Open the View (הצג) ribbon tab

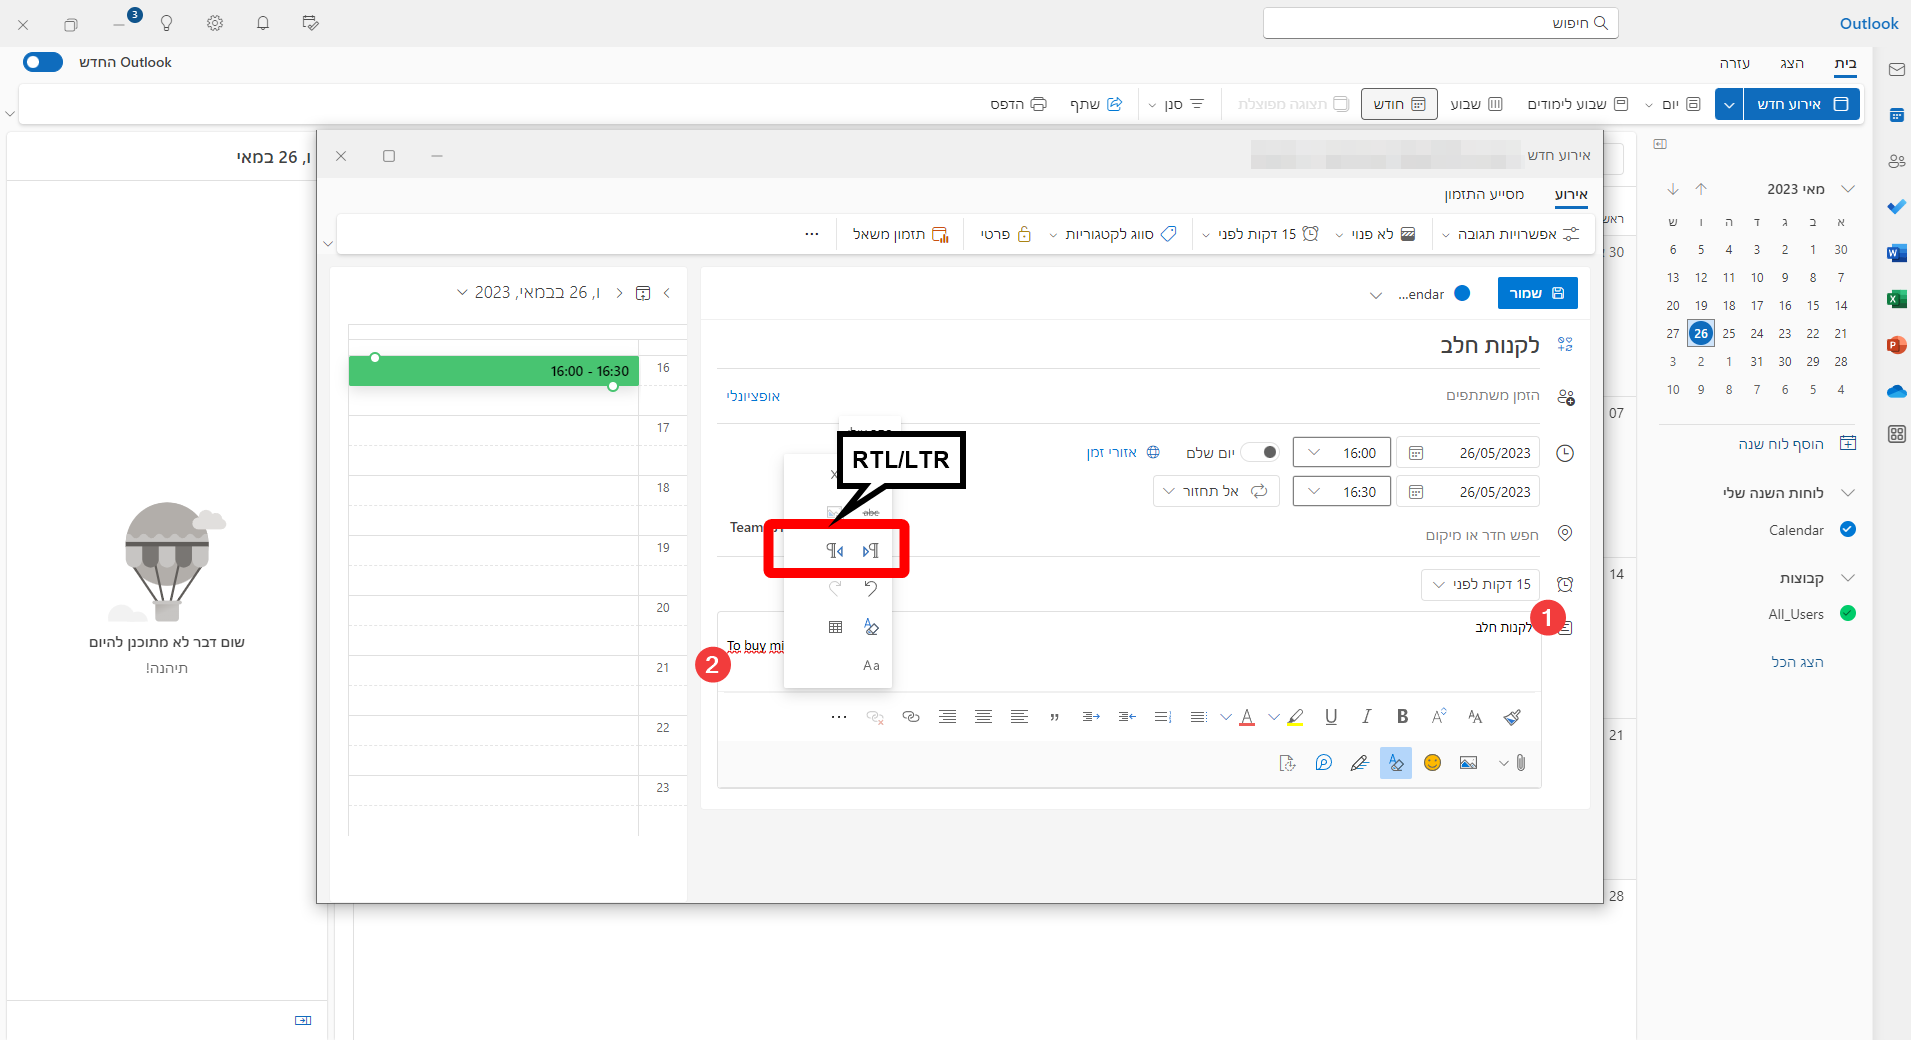click(x=1791, y=63)
